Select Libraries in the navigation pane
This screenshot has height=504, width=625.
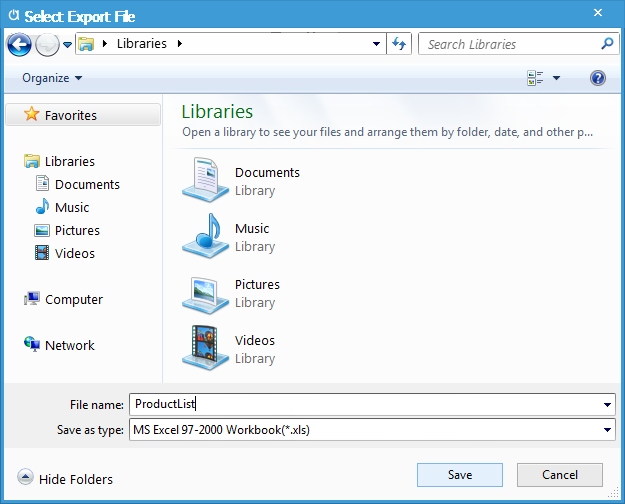(x=69, y=161)
